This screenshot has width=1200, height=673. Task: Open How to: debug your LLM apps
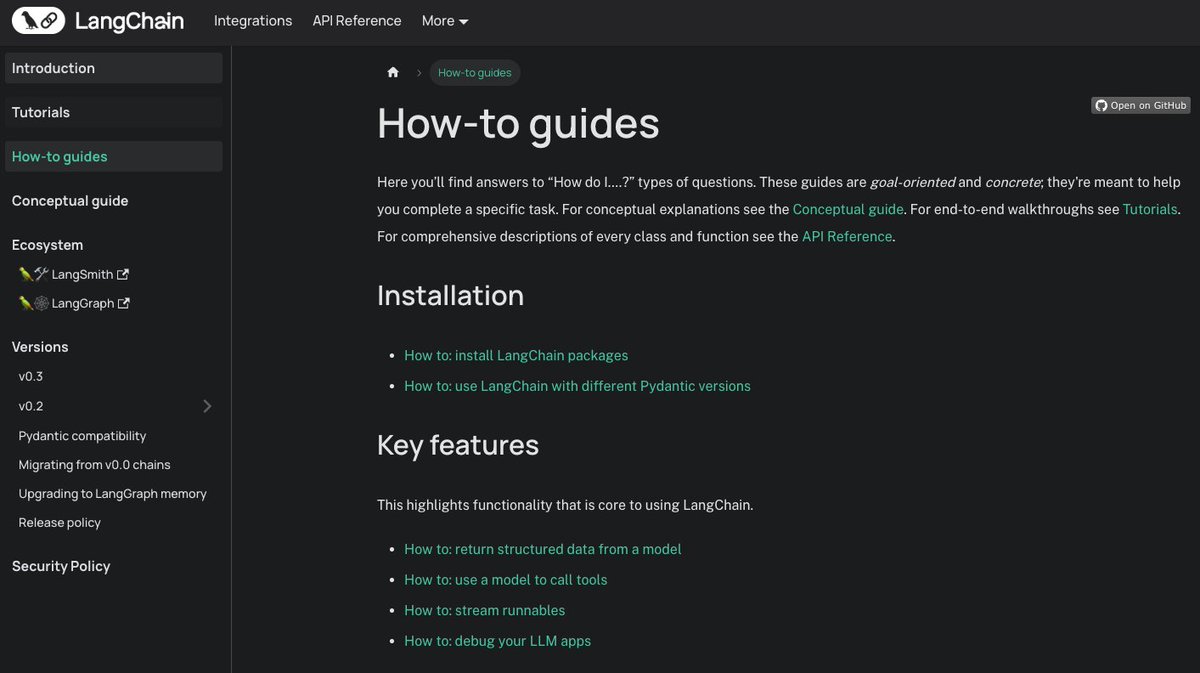[498, 641]
